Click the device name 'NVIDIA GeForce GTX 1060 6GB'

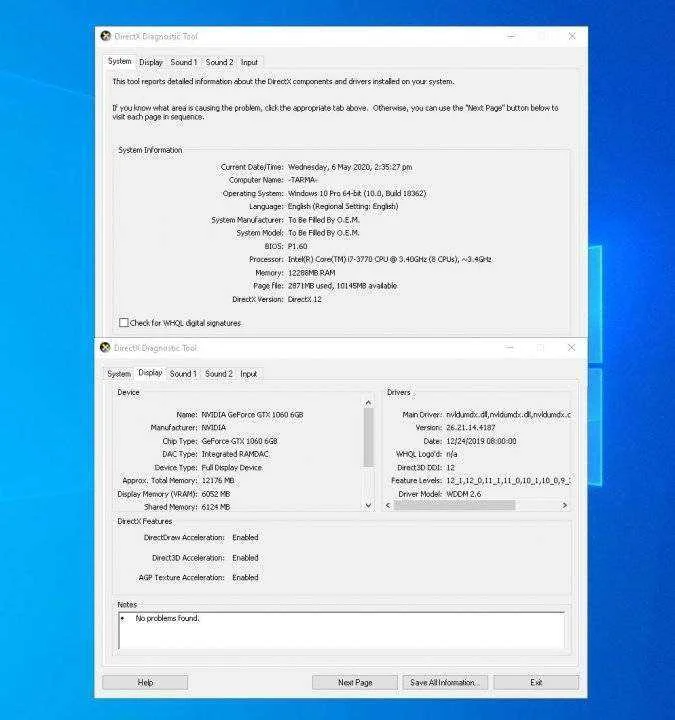253,415
